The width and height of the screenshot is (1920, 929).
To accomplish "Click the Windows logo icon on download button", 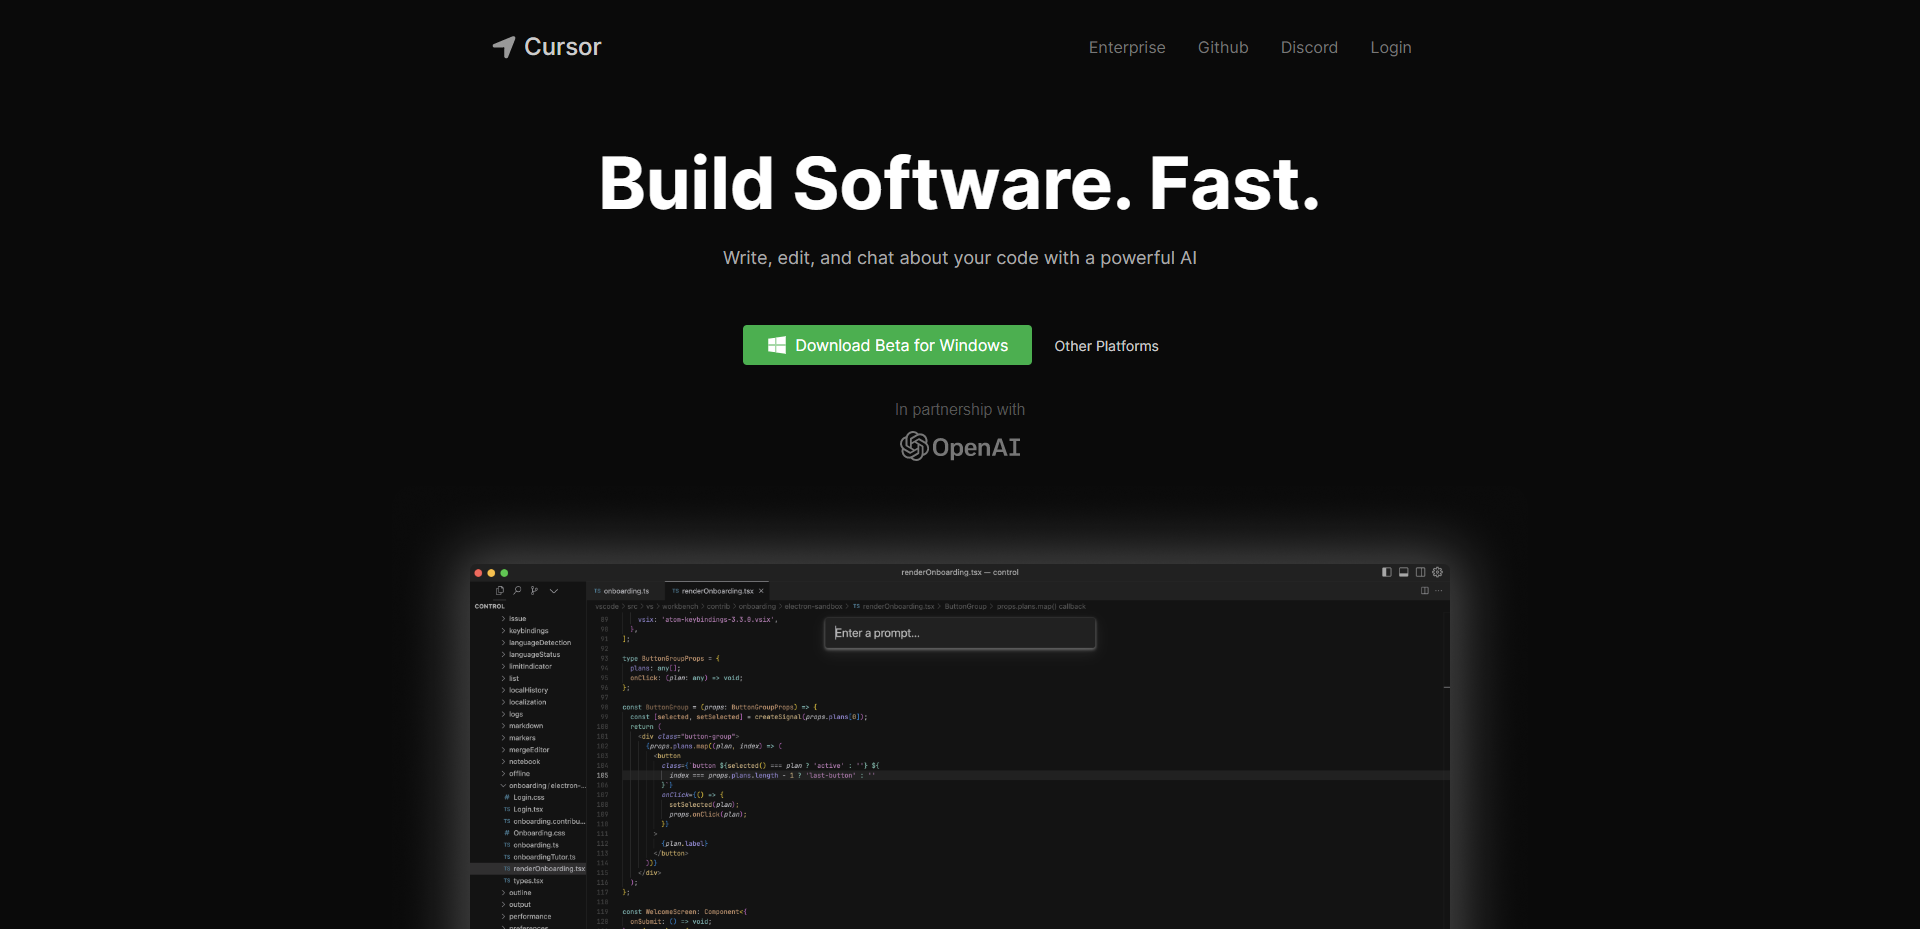I will (777, 345).
